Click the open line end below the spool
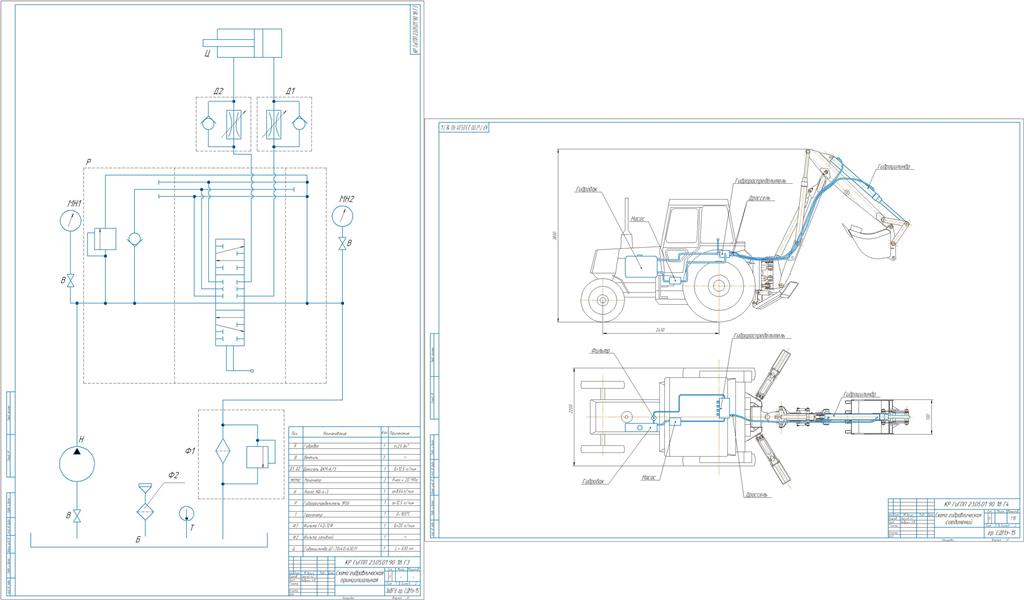Image resolution: width=1024 pixels, height=600 pixels. (252, 370)
